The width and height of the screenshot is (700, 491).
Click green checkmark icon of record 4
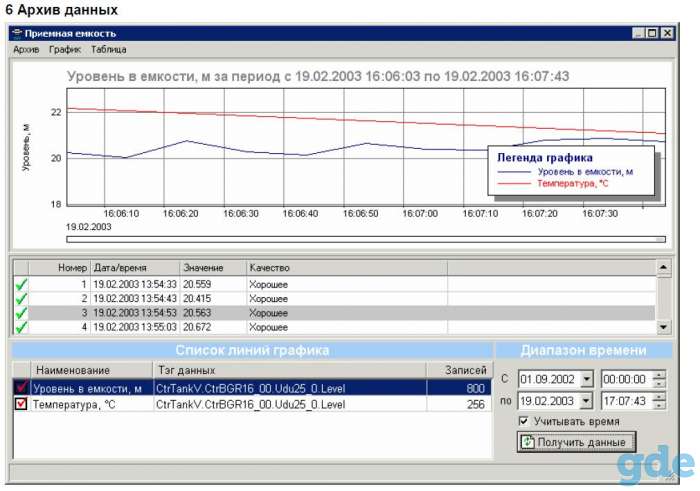[x=21, y=327]
